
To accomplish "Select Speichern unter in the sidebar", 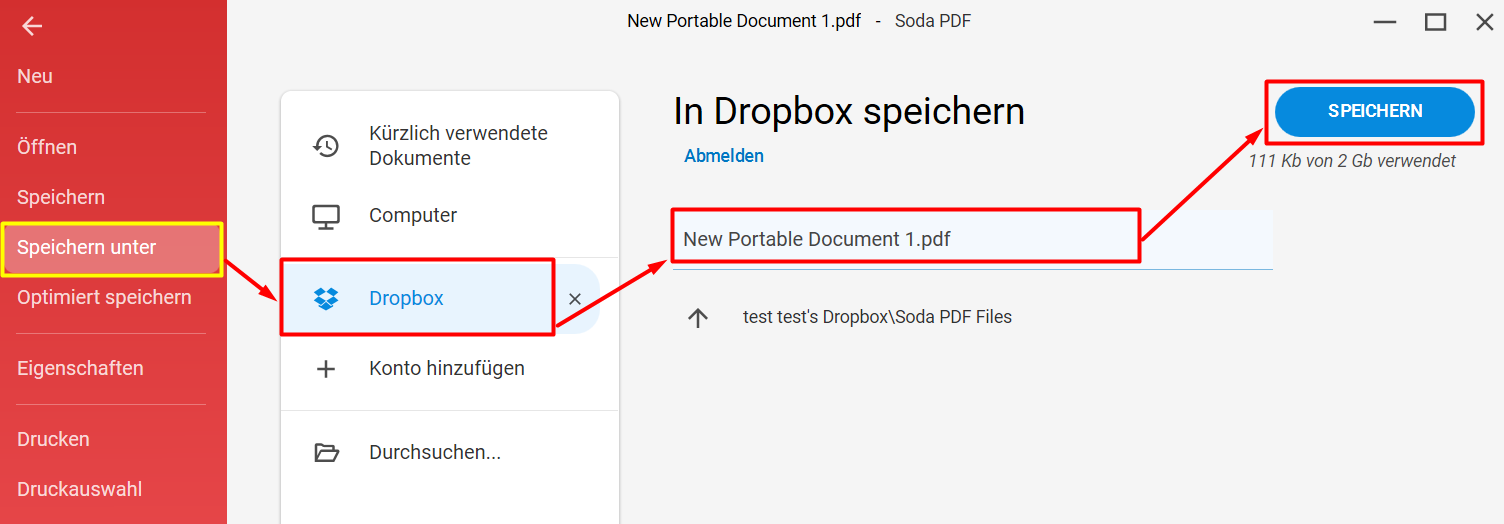I will (x=111, y=249).
